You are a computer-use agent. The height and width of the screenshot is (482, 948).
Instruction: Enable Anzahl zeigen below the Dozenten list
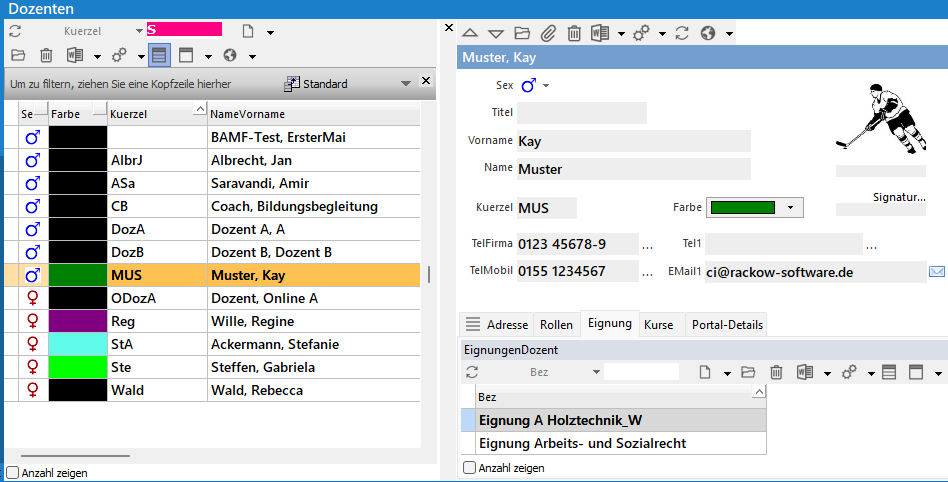pyautogui.click(x=12, y=472)
